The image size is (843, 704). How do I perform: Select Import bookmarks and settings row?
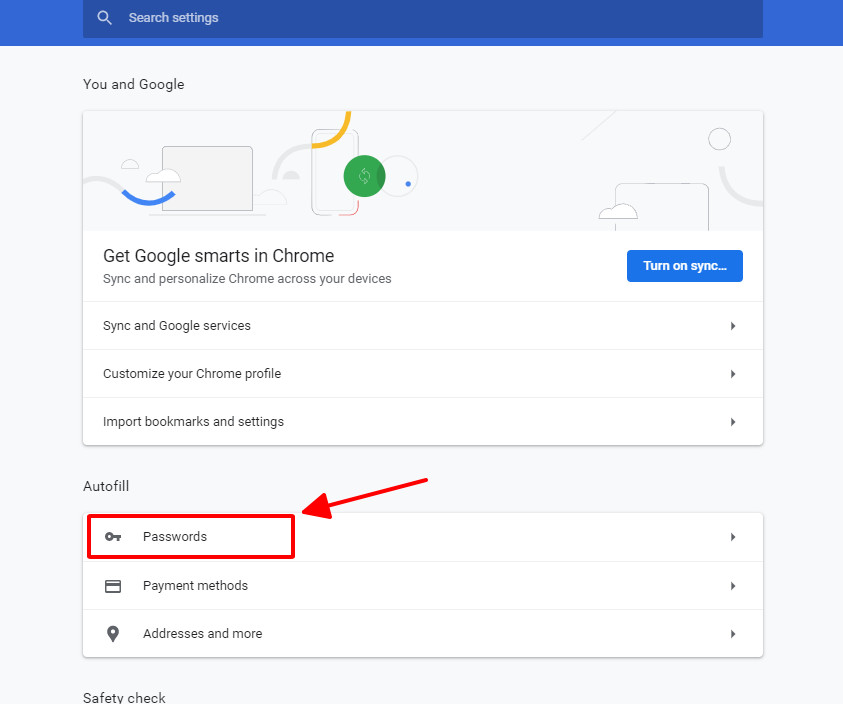coord(423,422)
